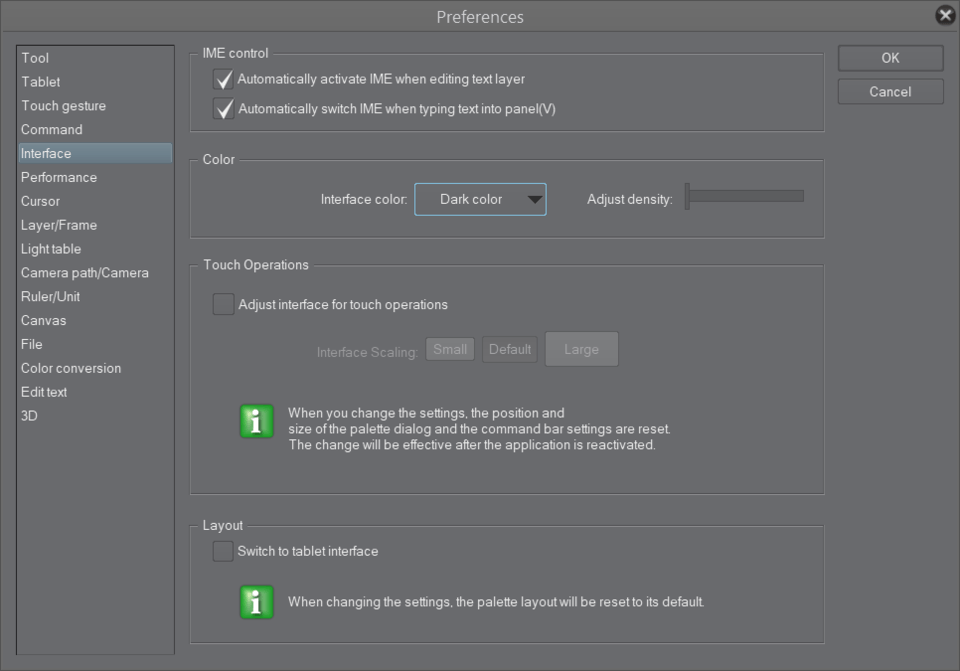The height and width of the screenshot is (671, 960).
Task: Click the "Interface color:" label
Action: (364, 200)
